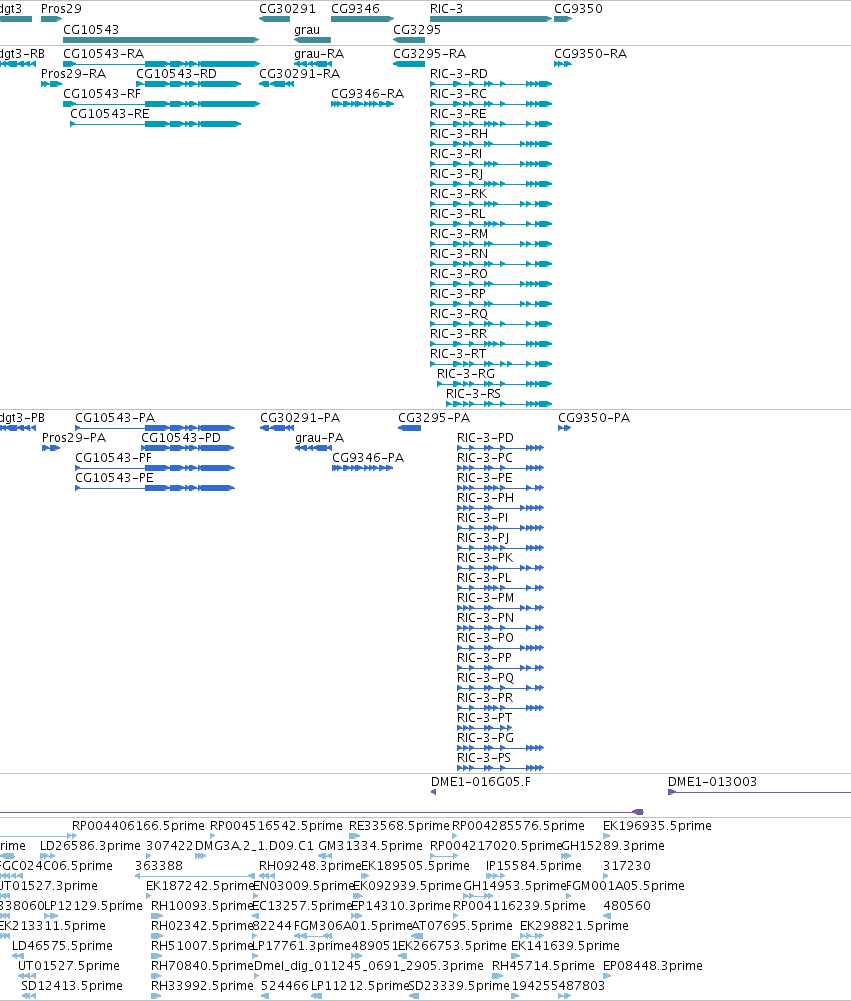Select the CG30291 gene label
The height and width of the screenshot is (1001, 851).
pyautogui.click(x=287, y=9)
